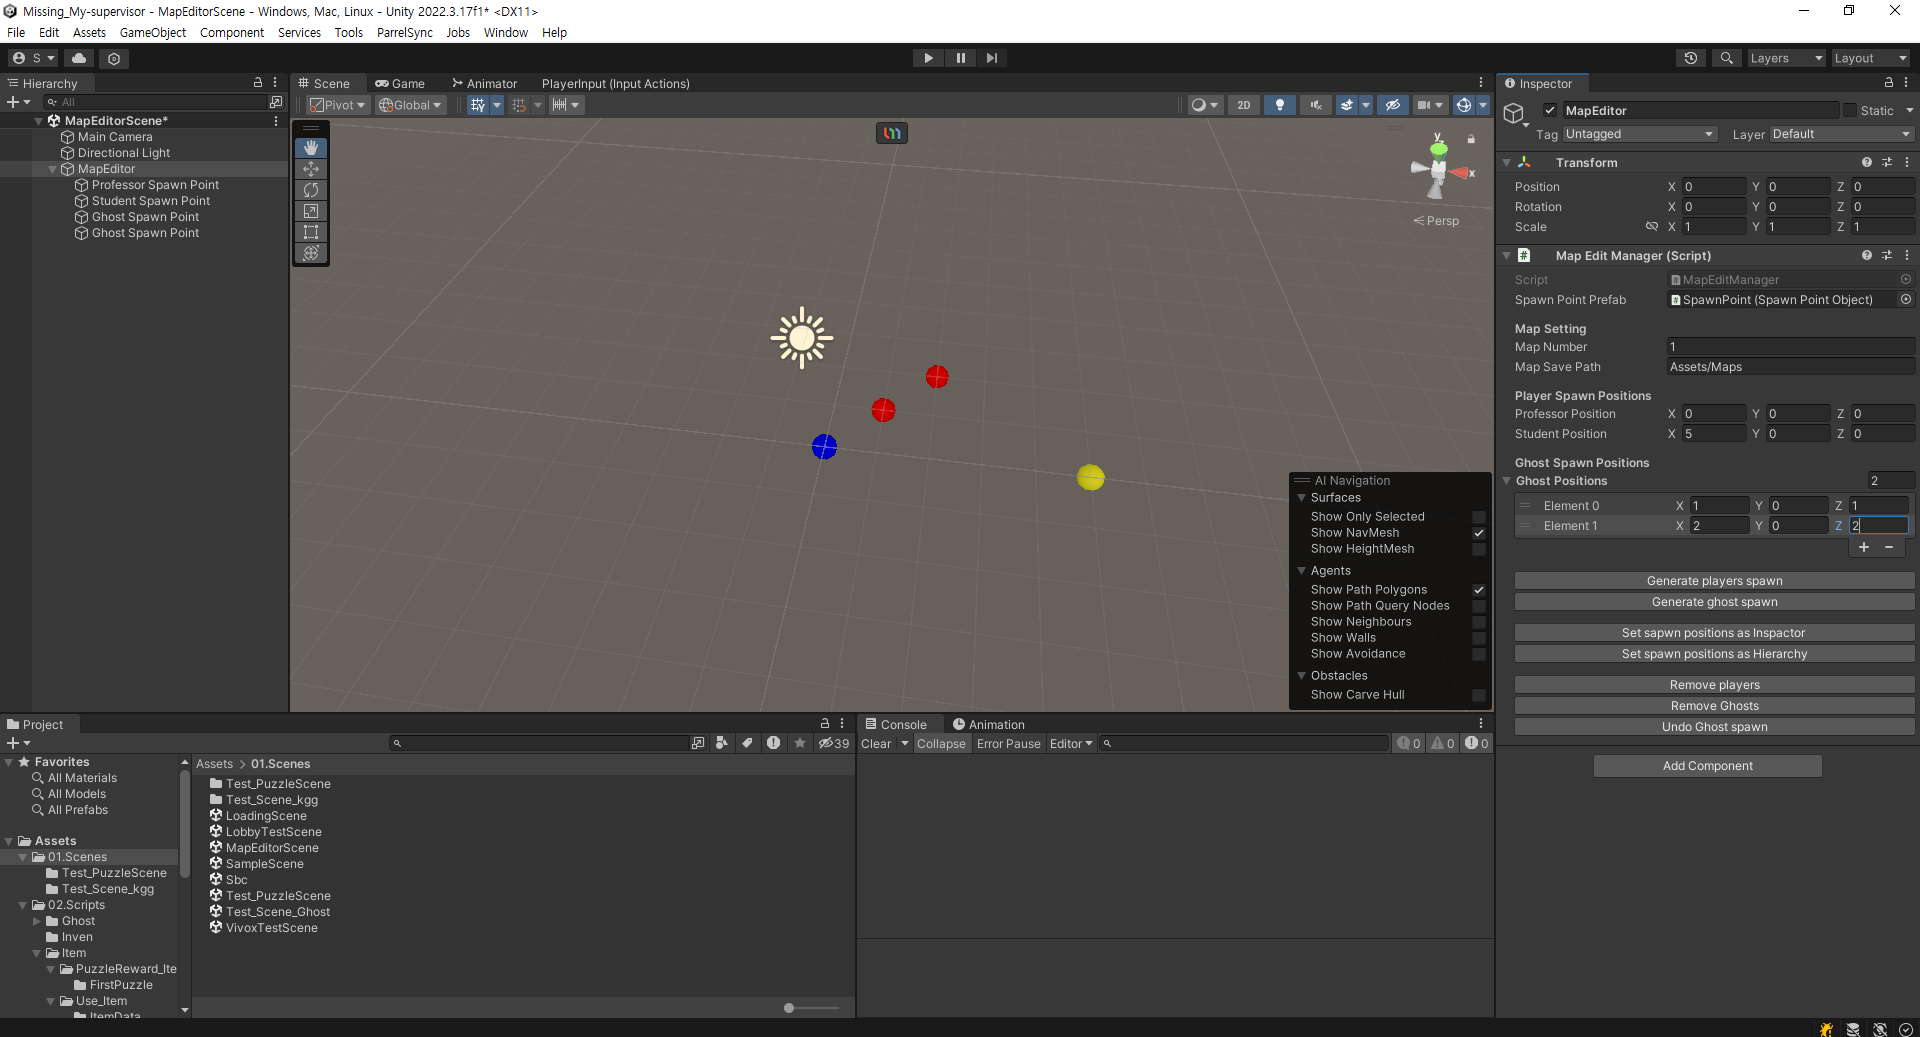Select Professor Spawn Point in Hierarchy
Screen dimensions: 1920x1037
click(155, 185)
